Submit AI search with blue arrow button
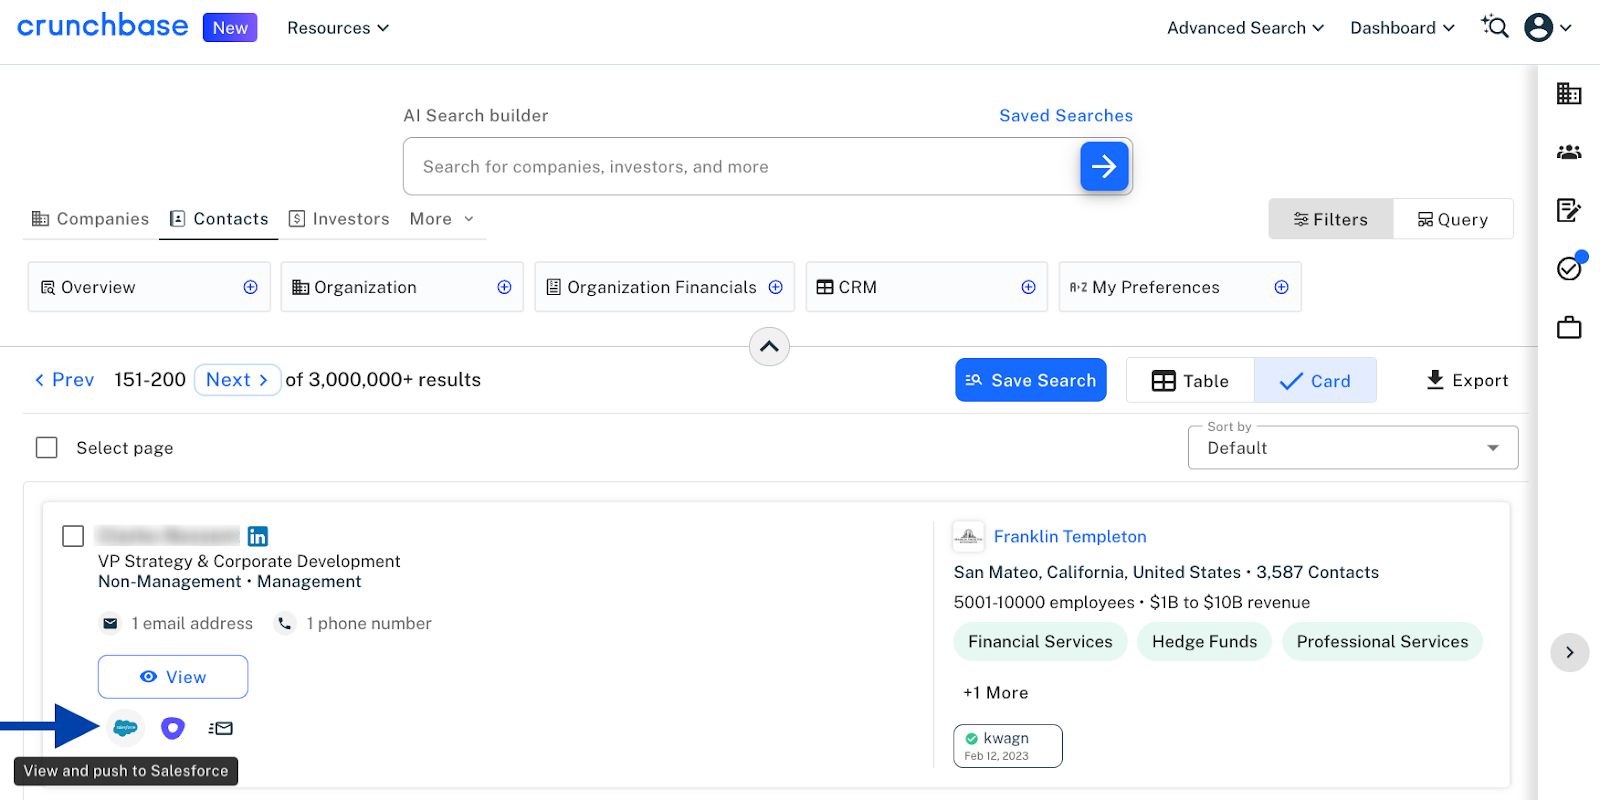The image size is (1600, 800). [1104, 166]
